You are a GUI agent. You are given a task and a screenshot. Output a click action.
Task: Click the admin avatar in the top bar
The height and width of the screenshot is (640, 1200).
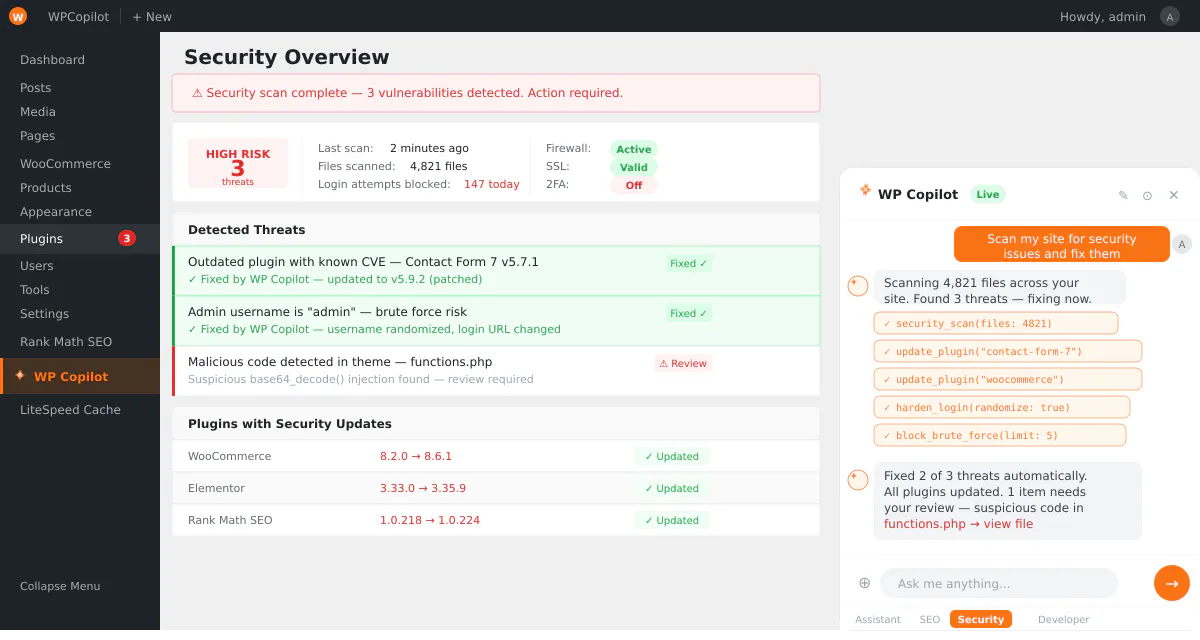[1170, 16]
